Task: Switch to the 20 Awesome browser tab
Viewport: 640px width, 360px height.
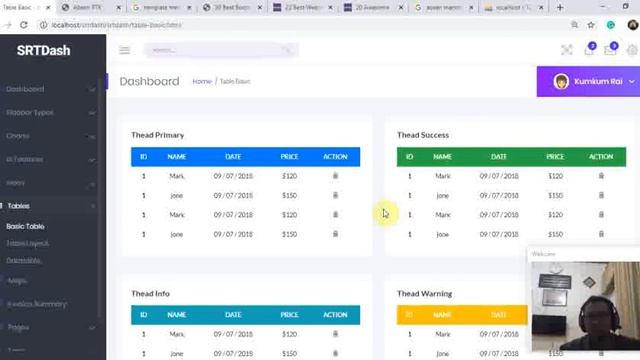Action: click(373, 7)
